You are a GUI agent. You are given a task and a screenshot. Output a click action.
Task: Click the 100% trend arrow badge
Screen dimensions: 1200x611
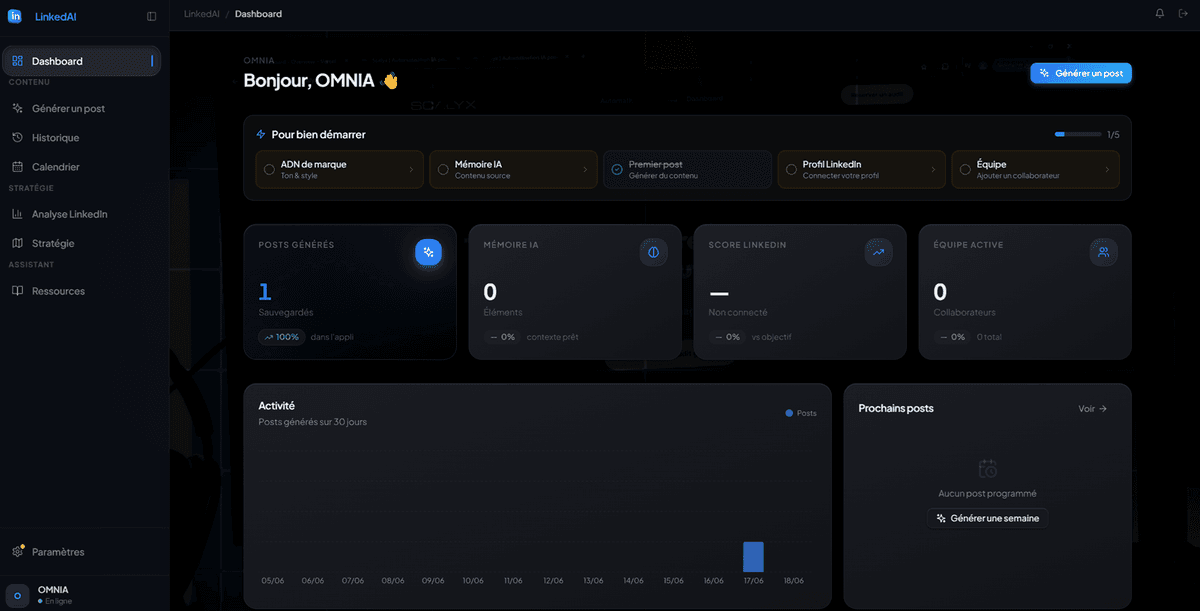[x=282, y=337]
